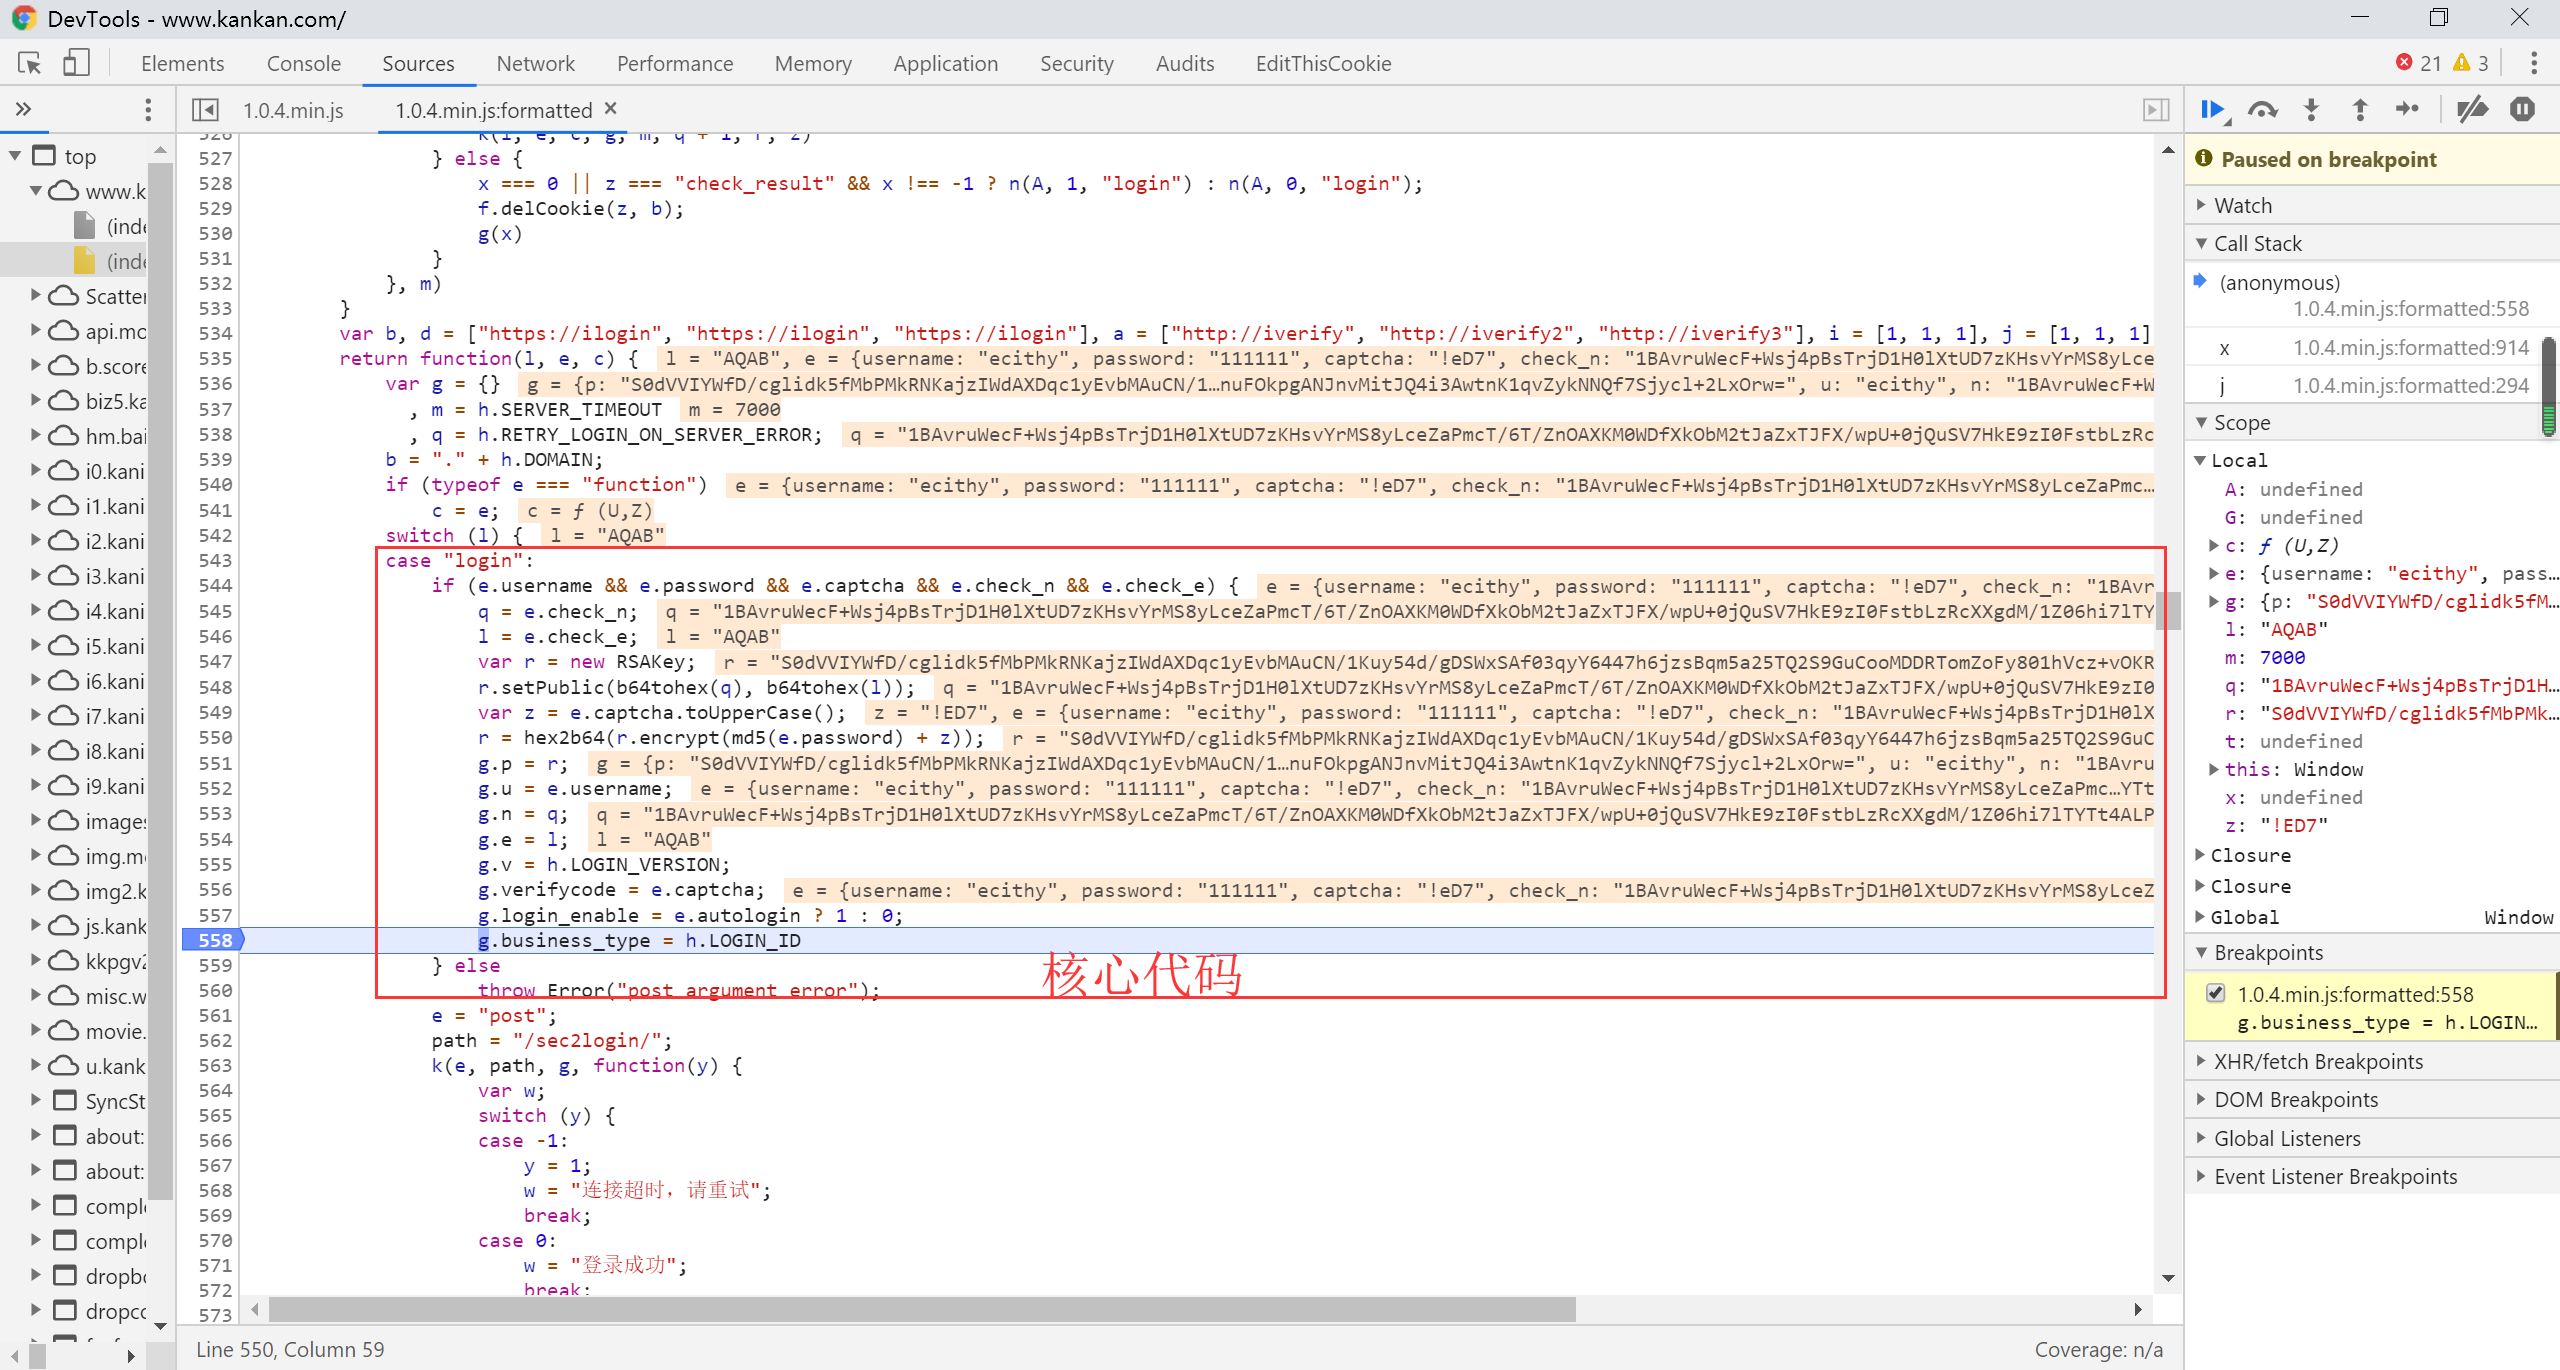This screenshot has width=2560, height=1370.
Task: Toggle the device toolbar icon
Action: tap(76, 64)
